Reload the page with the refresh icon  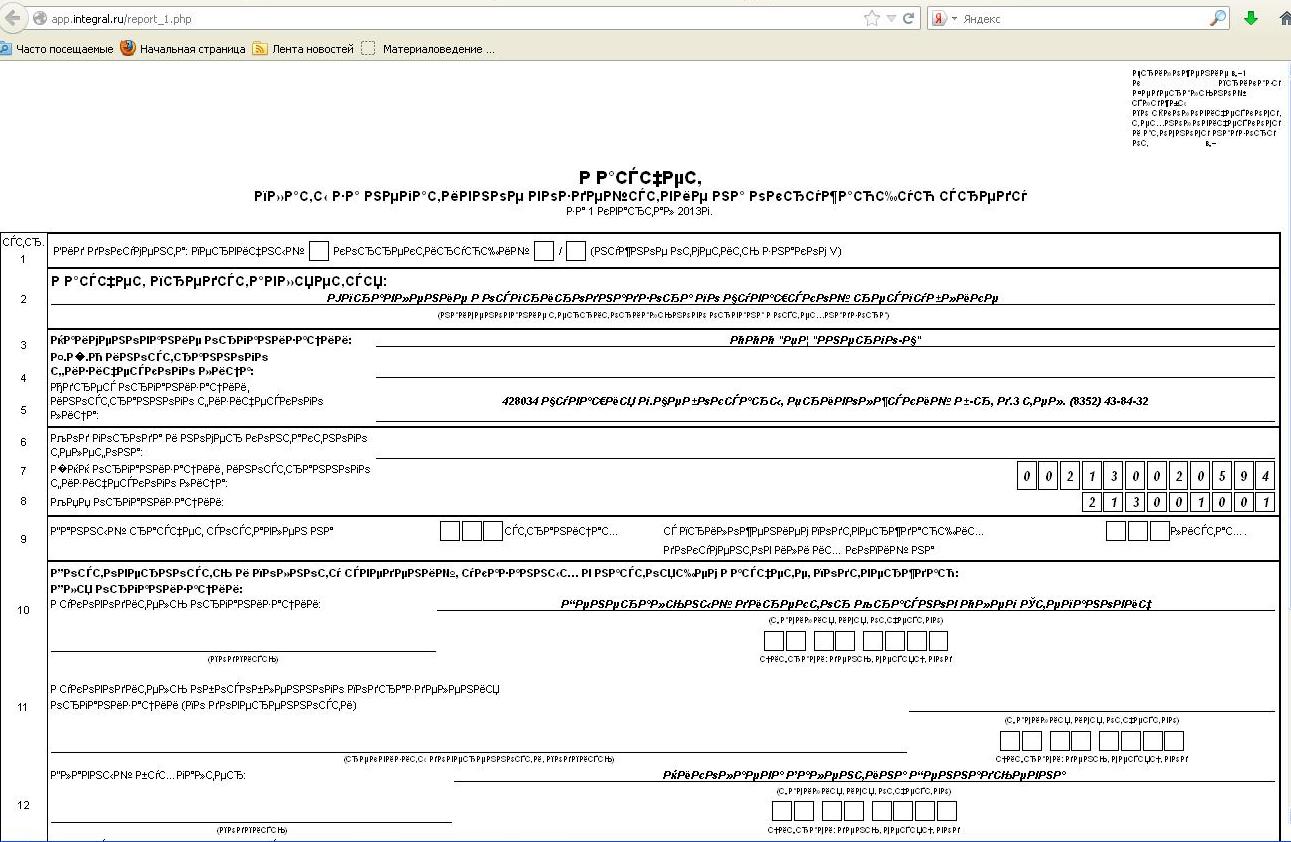909,19
